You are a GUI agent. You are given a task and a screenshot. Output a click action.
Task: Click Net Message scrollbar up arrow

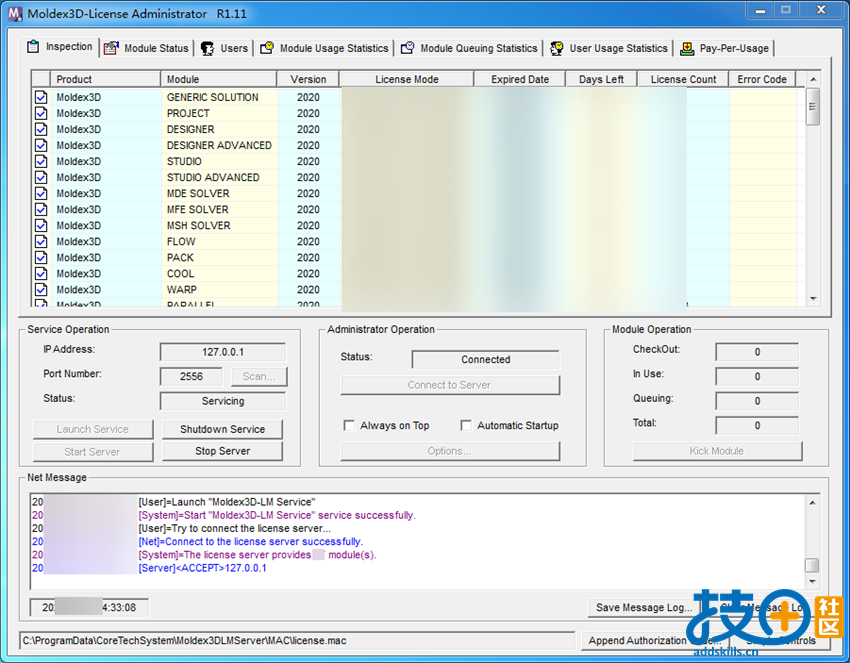tap(812, 503)
